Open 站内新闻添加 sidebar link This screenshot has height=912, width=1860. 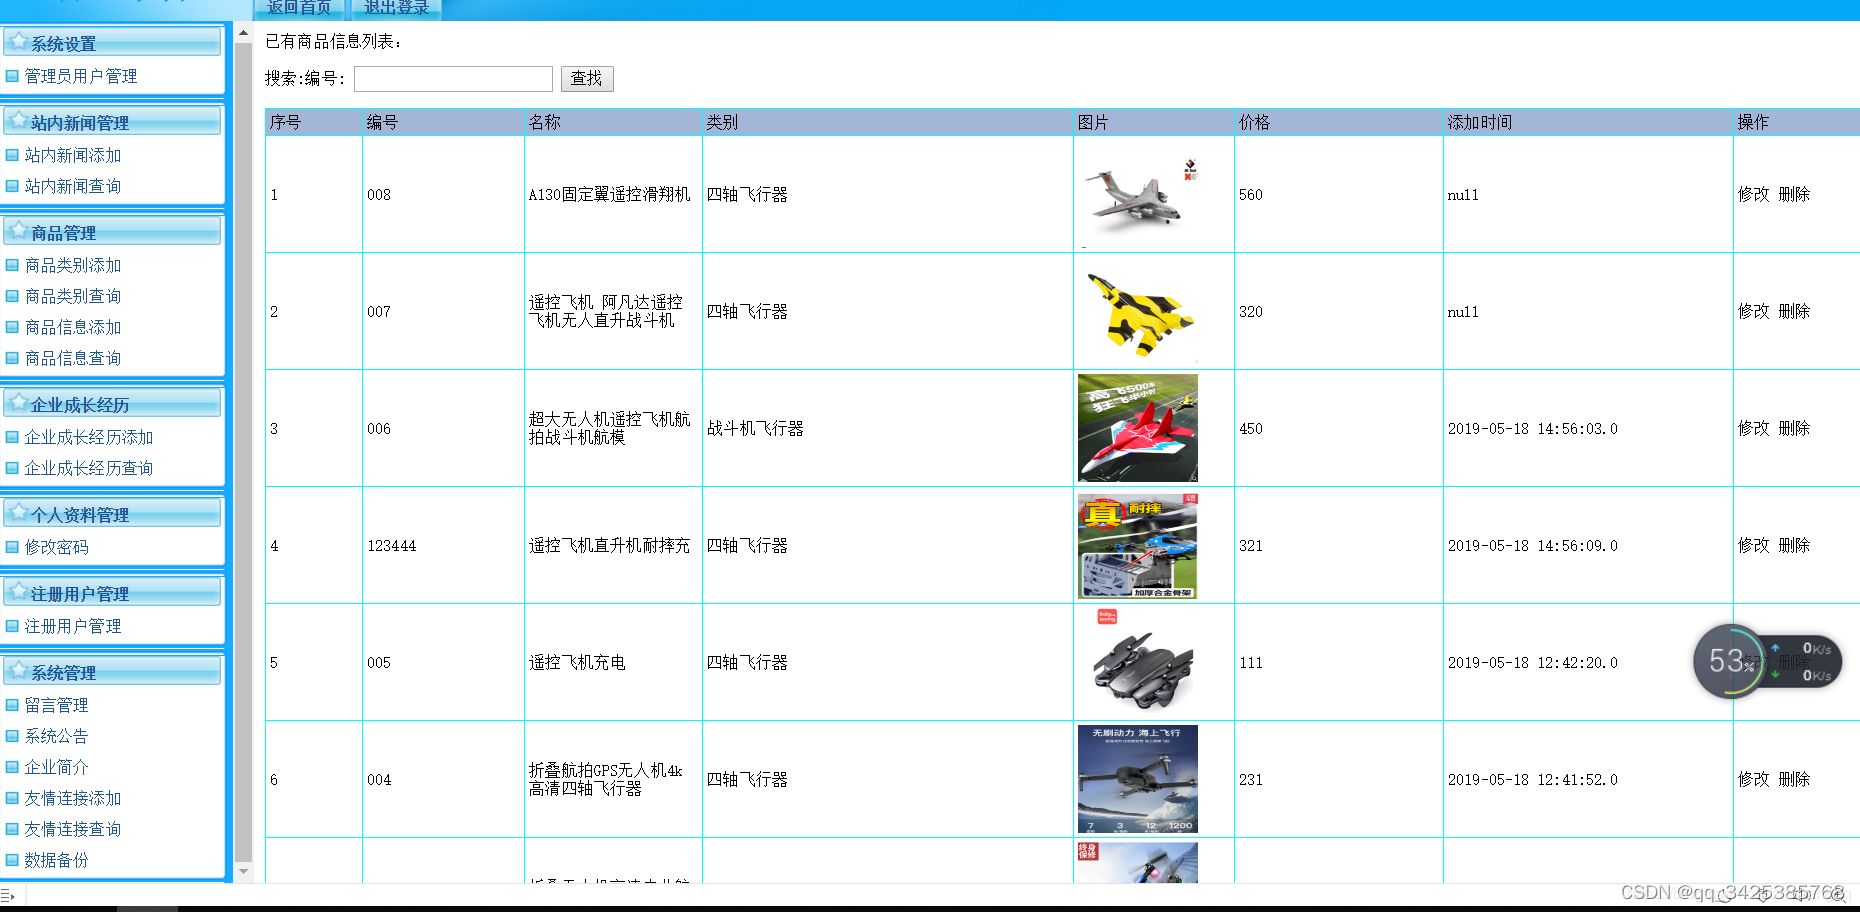click(73, 155)
